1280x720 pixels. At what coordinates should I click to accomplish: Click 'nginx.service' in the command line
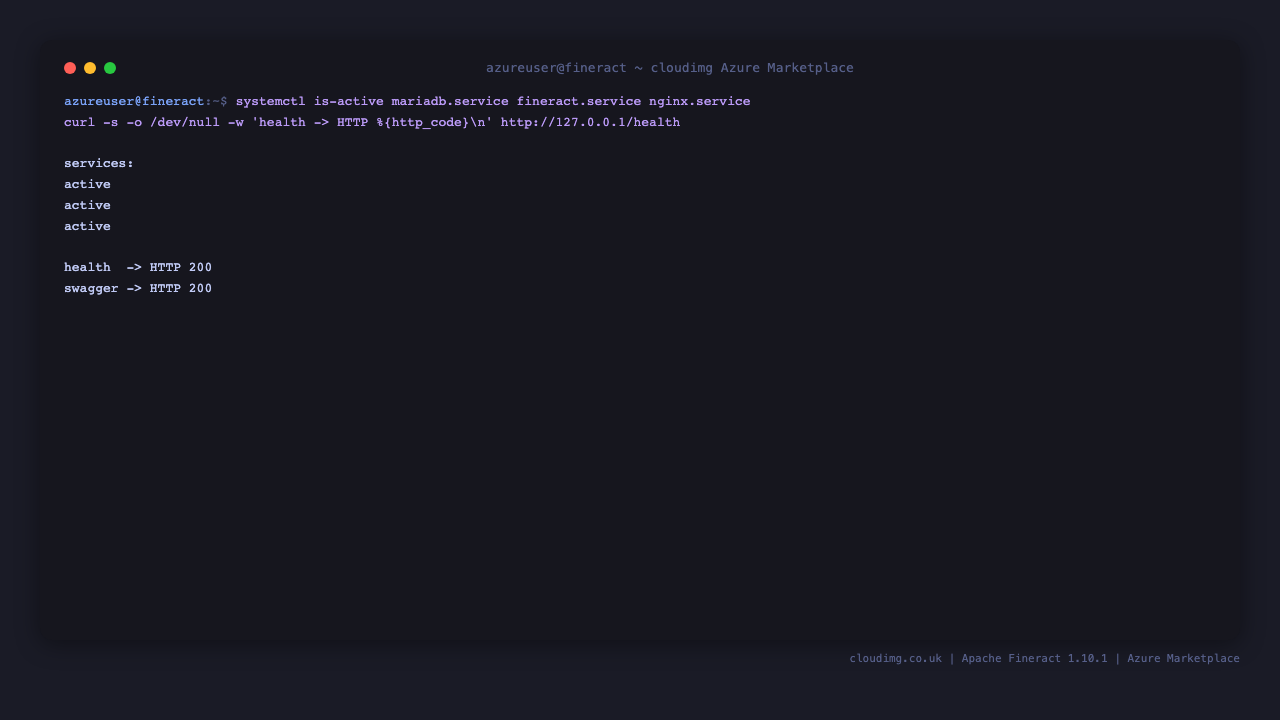click(x=700, y=102)
